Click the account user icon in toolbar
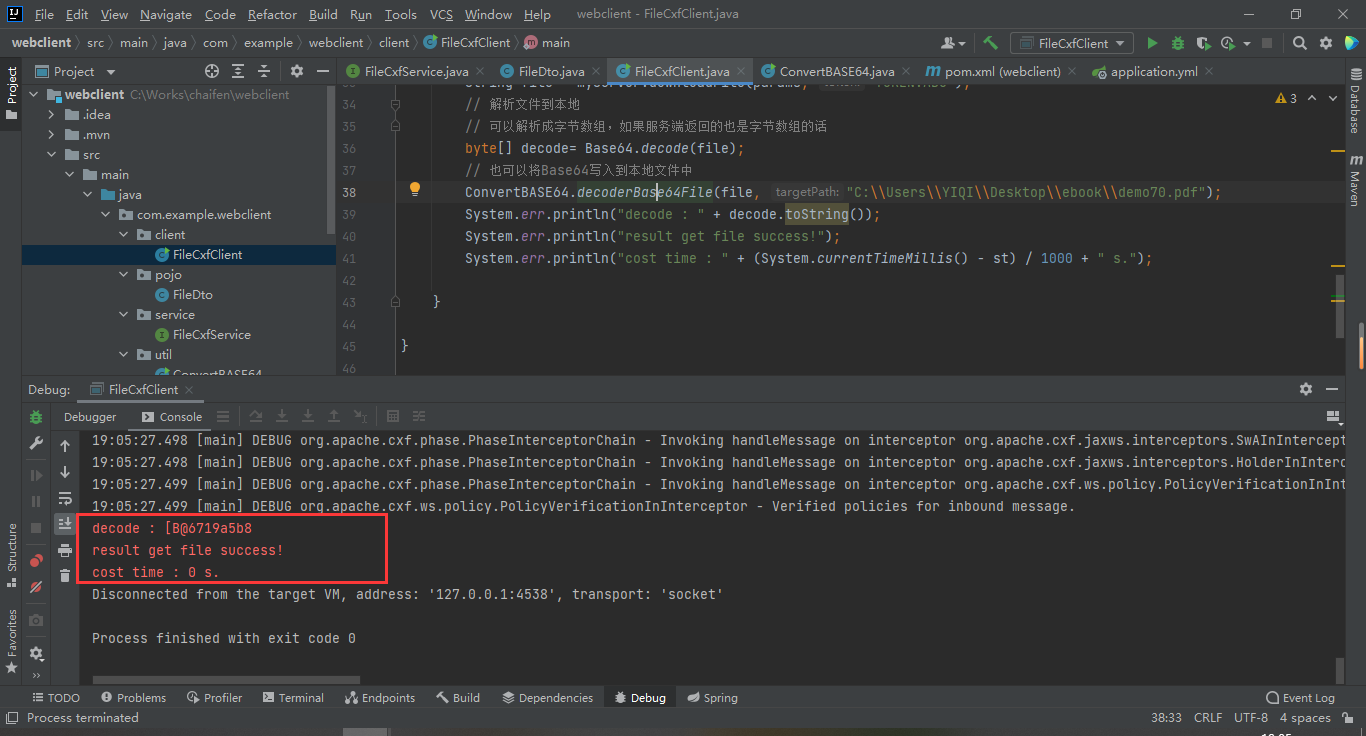 [953, 43]
